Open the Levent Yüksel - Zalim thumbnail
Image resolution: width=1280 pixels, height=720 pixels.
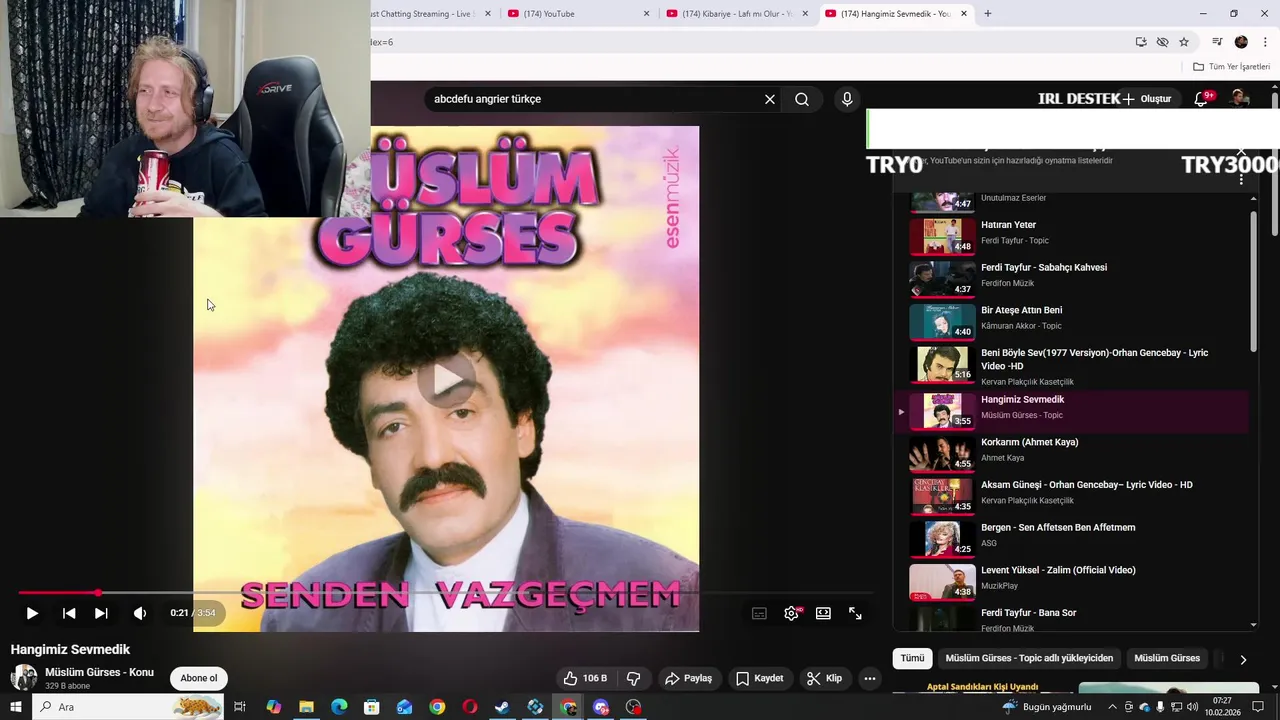coord(941,582)
